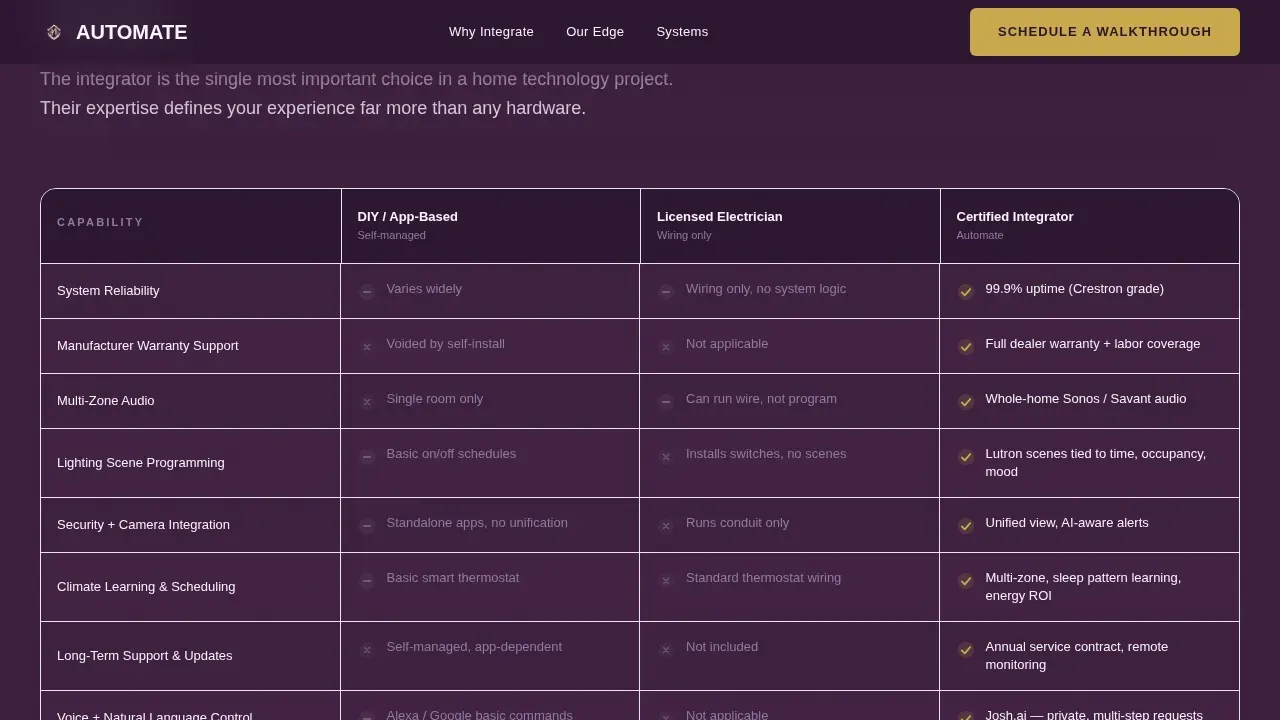Click the Runs conduit only text
The width and height of the screenshot is (1280, 720).
(x=737, y=523)
